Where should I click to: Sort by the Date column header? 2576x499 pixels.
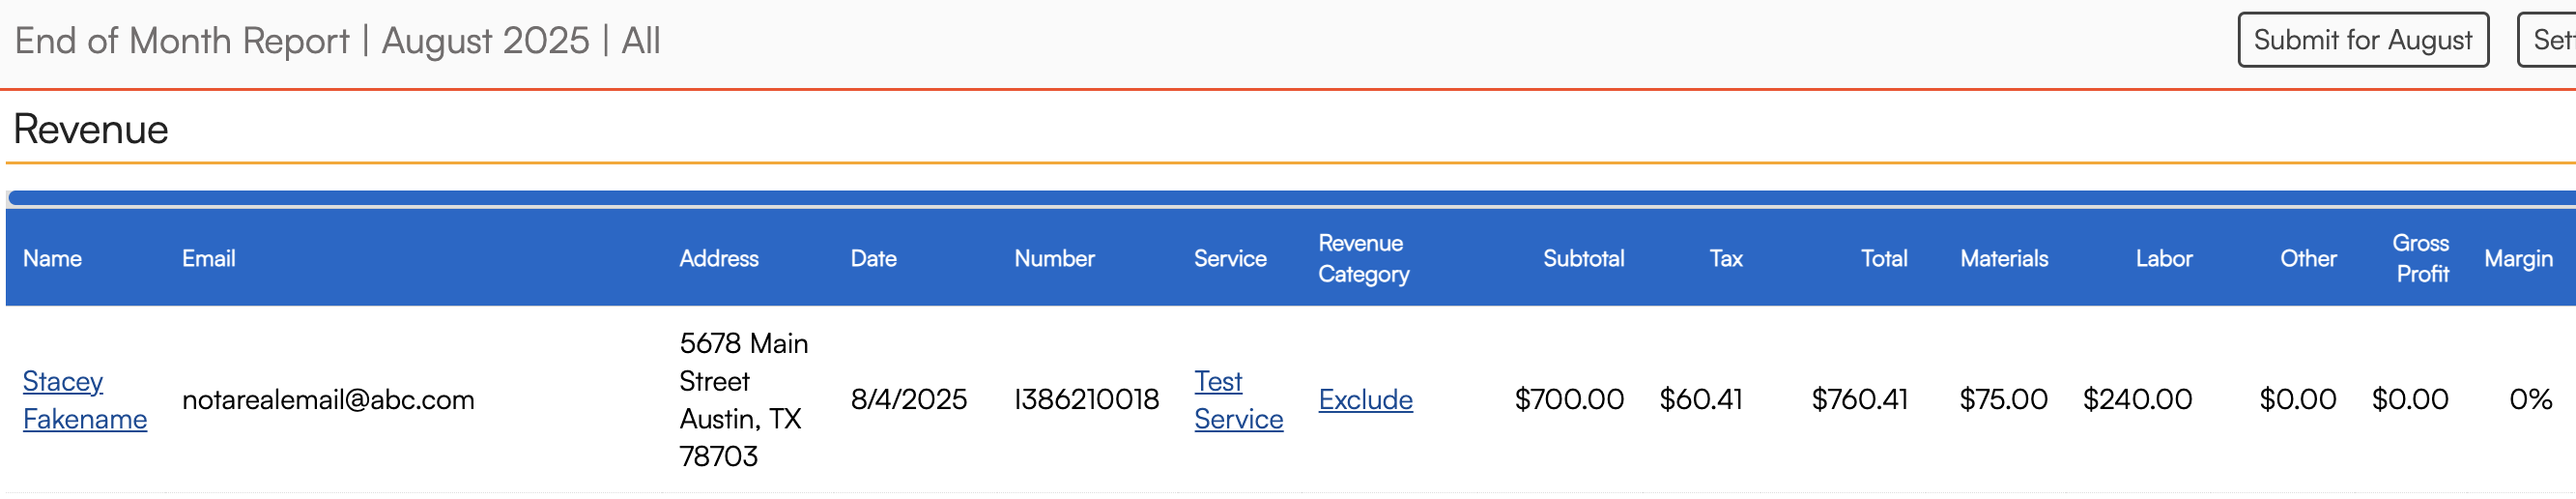[x=873, y=259]
